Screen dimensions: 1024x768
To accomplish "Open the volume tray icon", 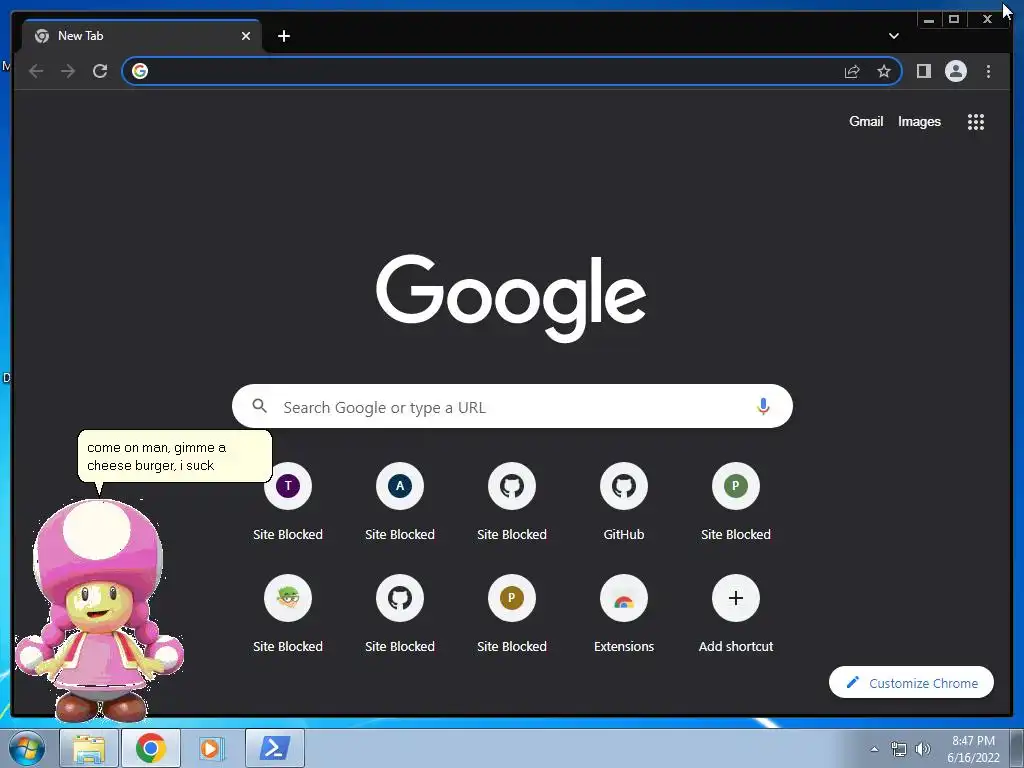I will [923, 749].
